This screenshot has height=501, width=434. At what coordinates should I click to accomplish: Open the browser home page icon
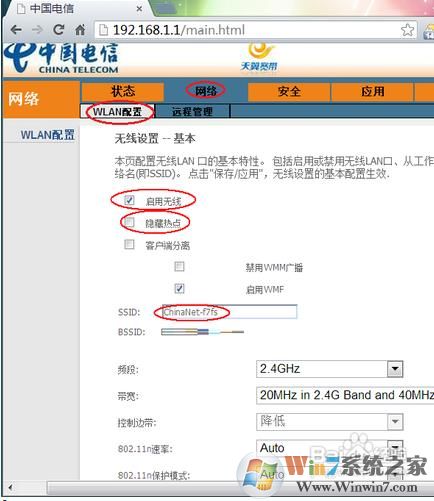coord(80,30)
